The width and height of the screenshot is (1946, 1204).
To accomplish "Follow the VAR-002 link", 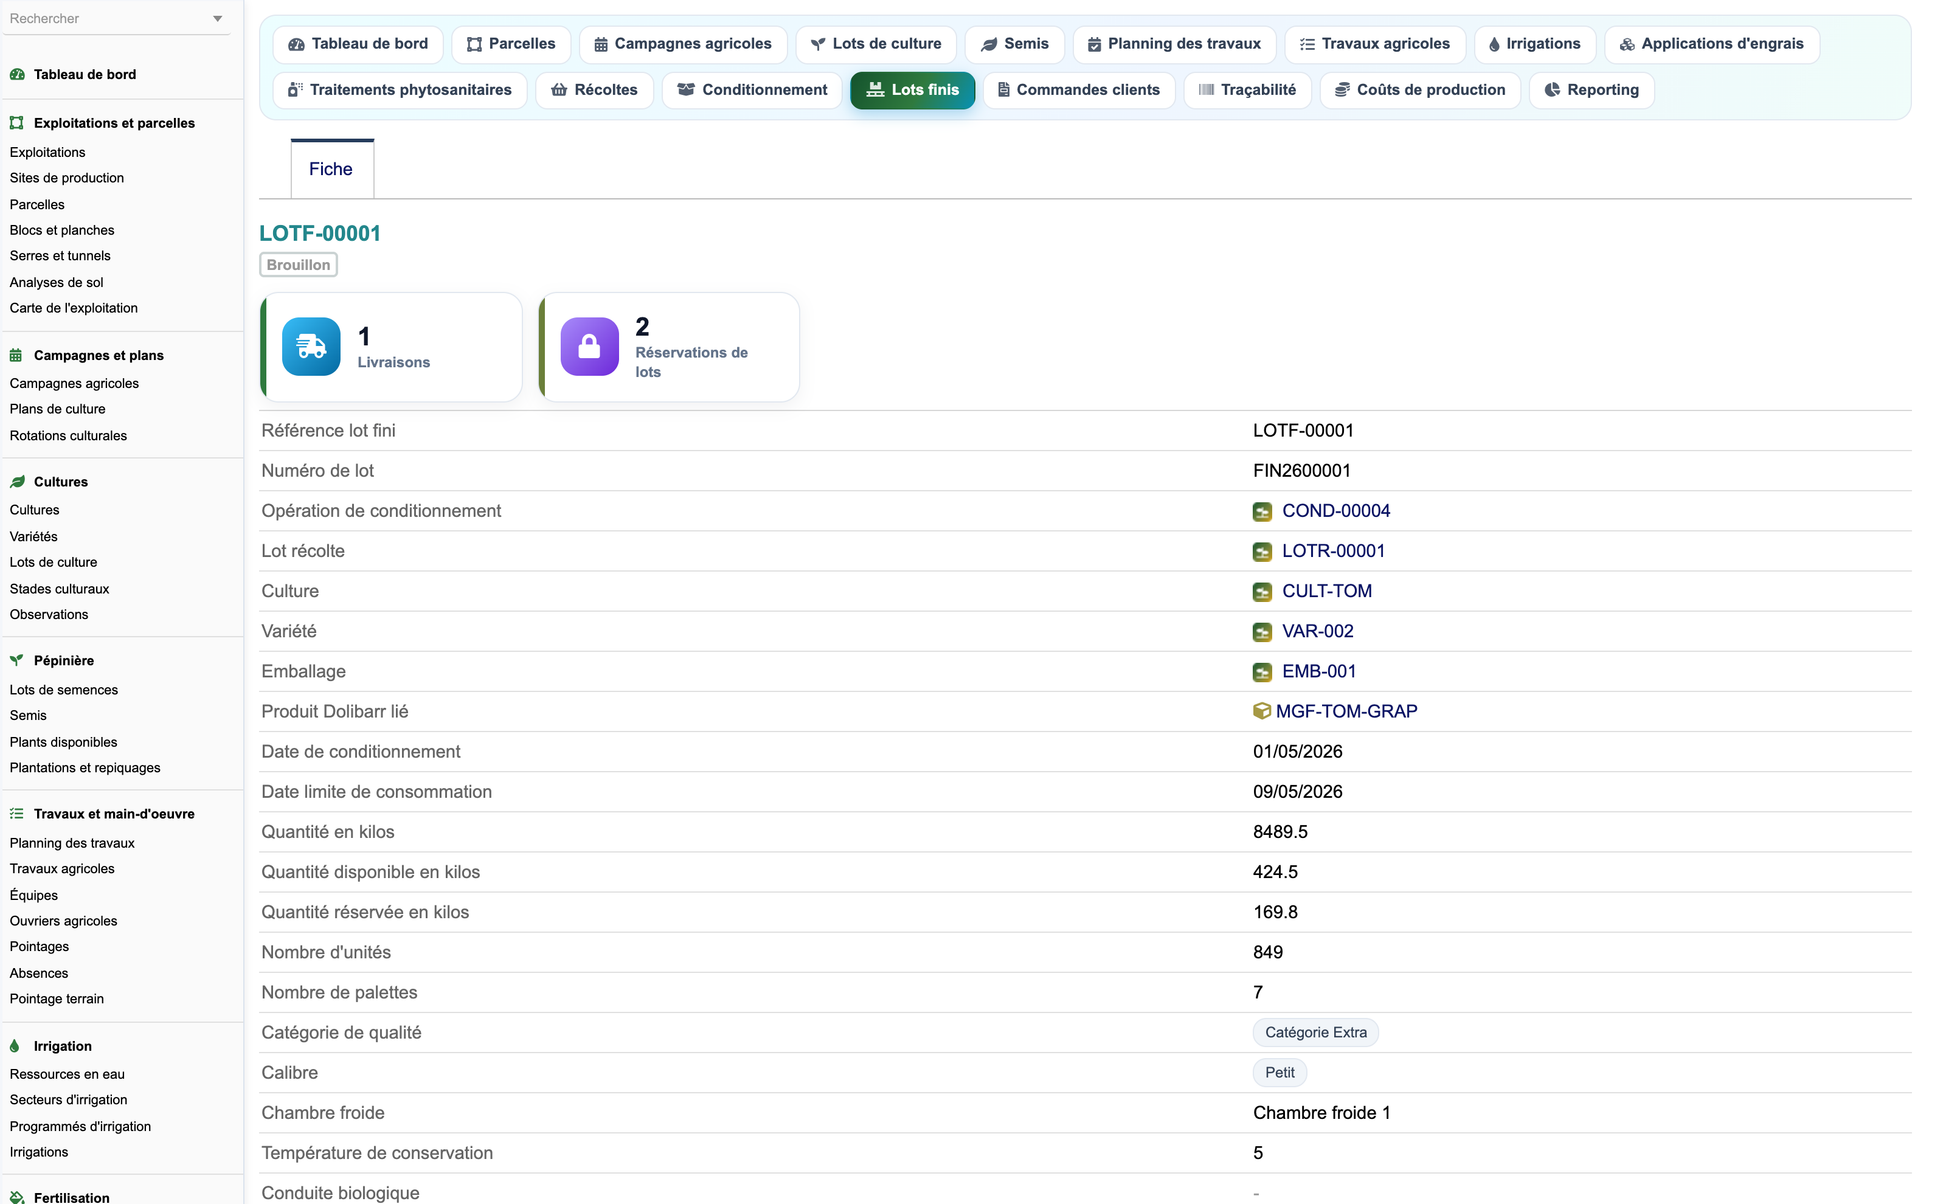I will point(1318,631).
